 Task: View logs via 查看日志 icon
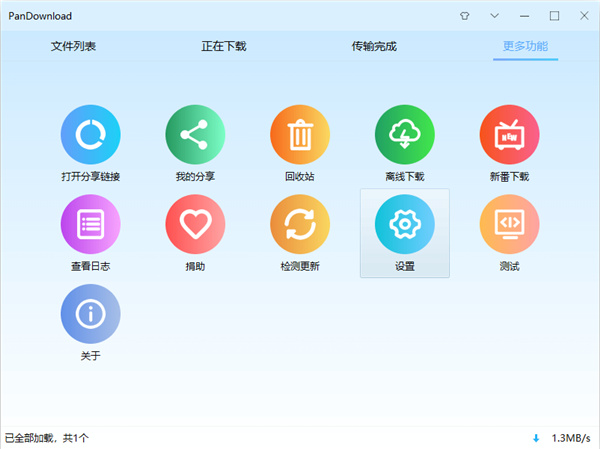[90, 224]
